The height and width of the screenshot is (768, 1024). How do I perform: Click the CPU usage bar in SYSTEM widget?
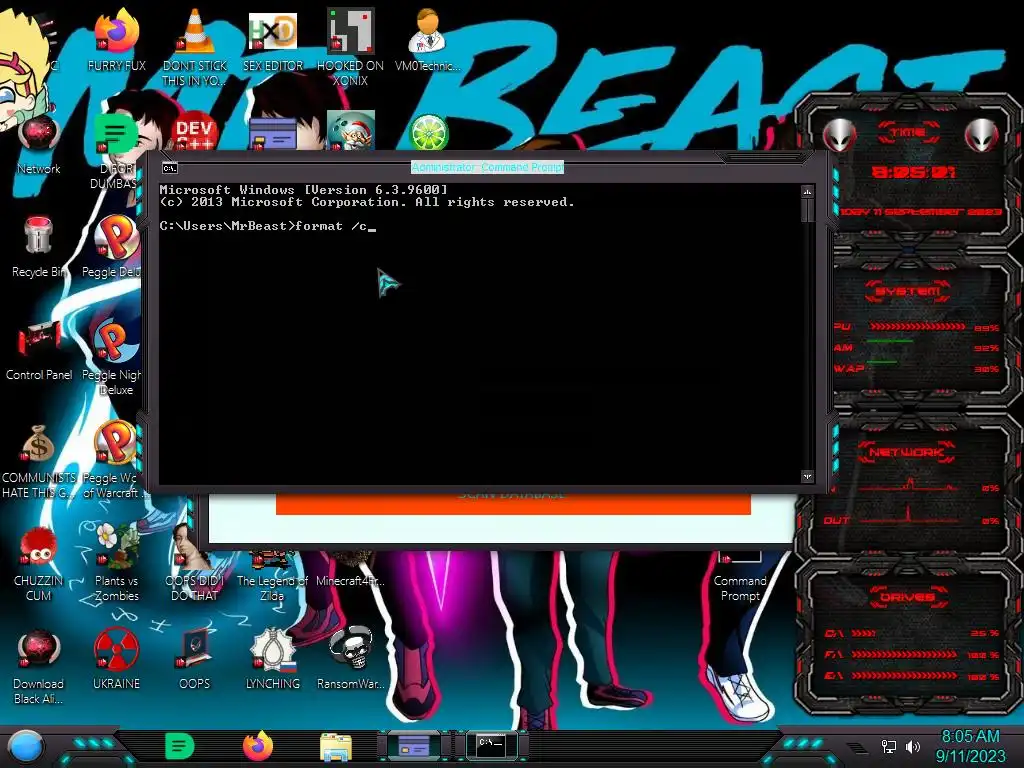pos(917,327)
